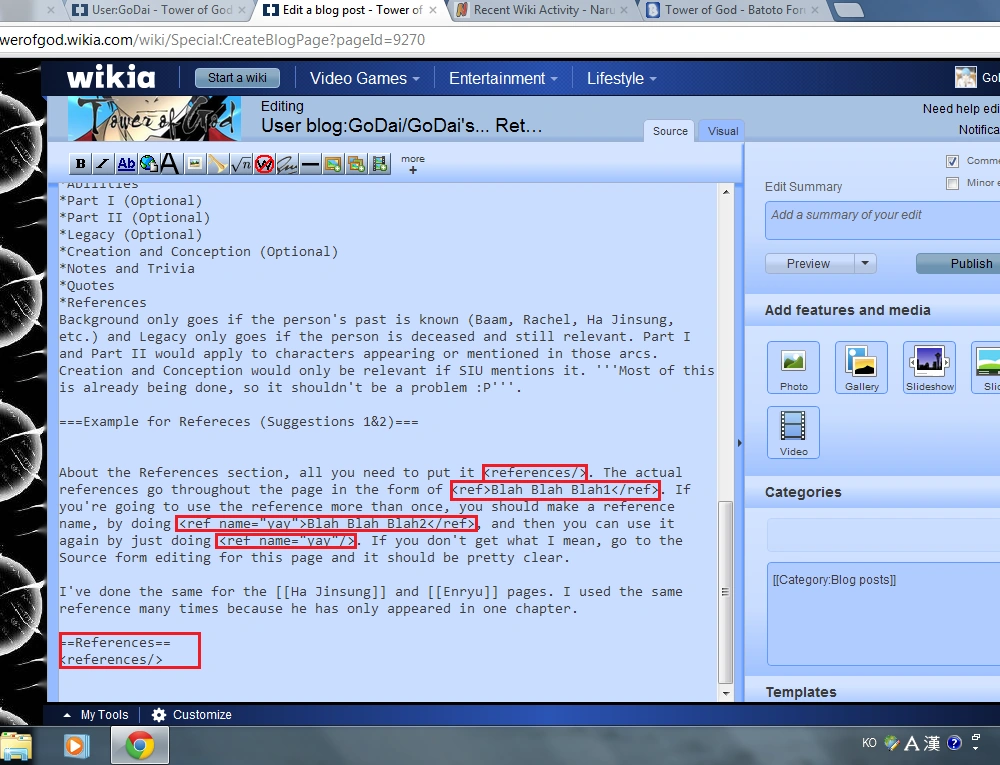Open Tower of God wiki logo image
This screenshot has width=1000, height=765.
tap(154, 119)
